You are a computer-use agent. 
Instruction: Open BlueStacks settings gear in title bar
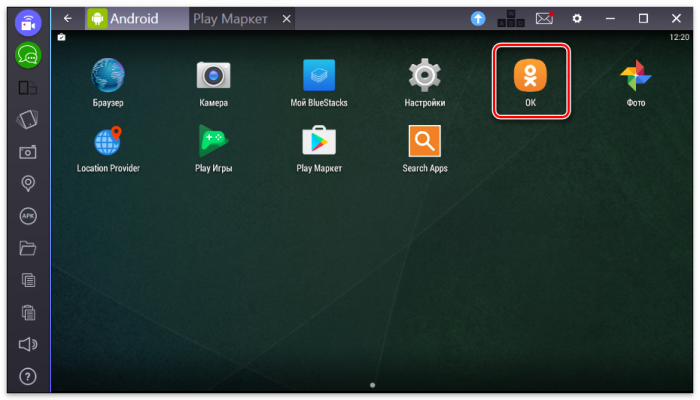coord(576,18)
